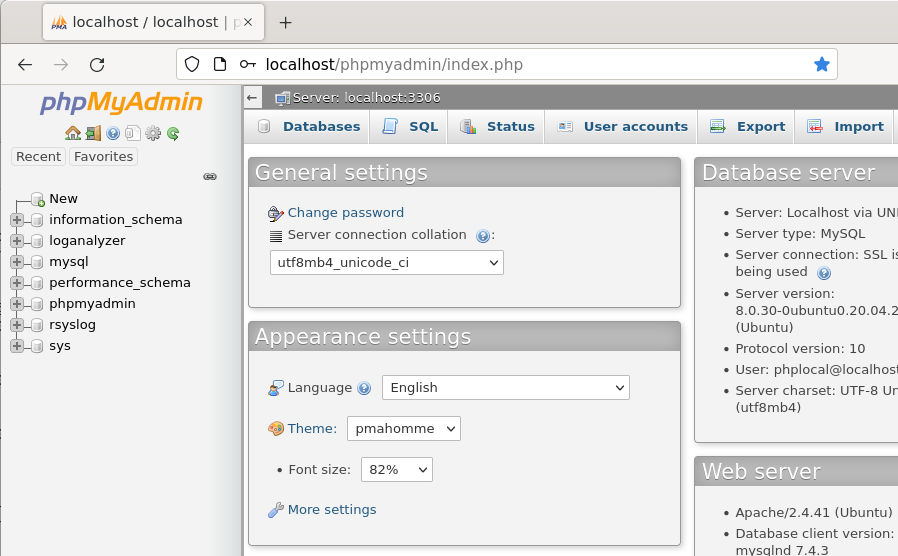Viewport: 898px width, 556px height.
Task: Click the saved-login key icon in URL bar
Action: coord(247,64)
